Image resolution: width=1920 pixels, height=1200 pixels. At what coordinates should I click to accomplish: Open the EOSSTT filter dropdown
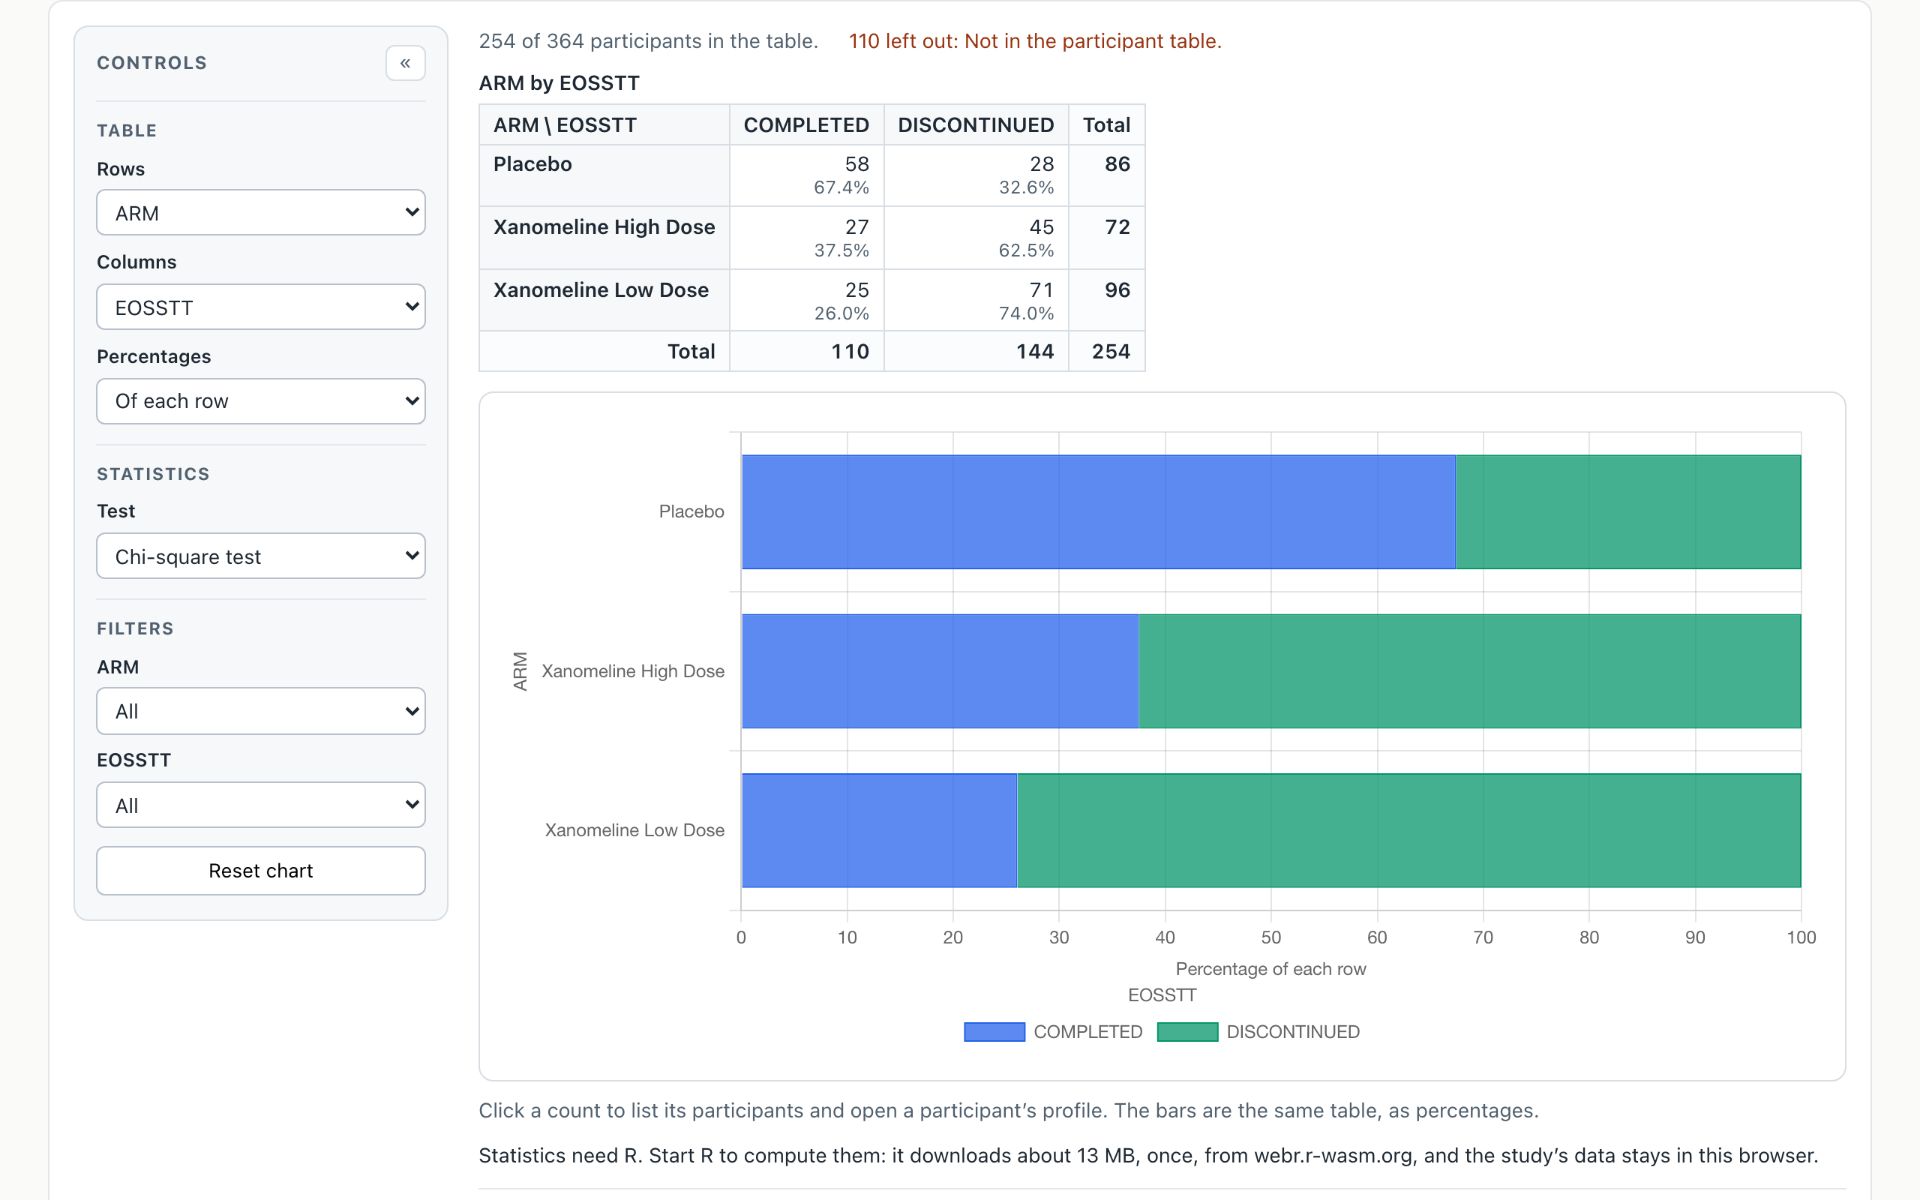tap(261, 805)
